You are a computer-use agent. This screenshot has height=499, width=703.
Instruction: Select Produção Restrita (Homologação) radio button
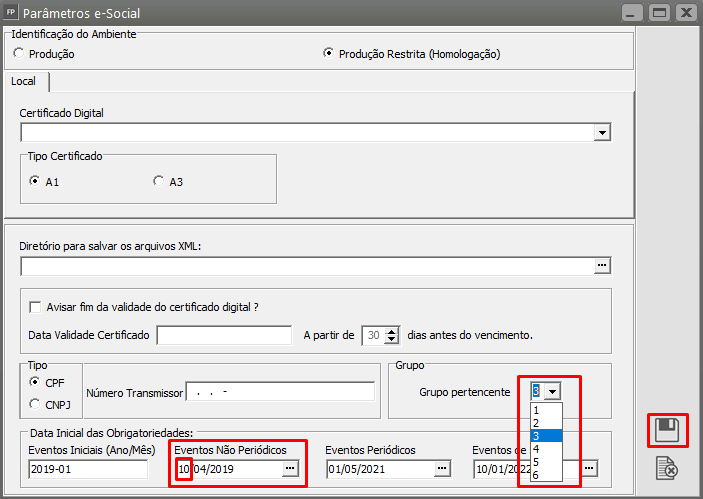[329, 53]
